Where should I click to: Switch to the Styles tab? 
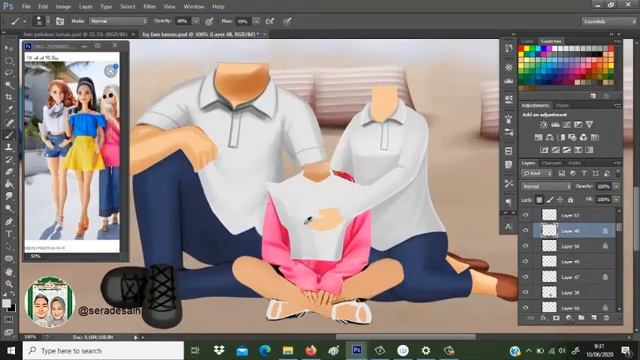click(x=562, y=105)
